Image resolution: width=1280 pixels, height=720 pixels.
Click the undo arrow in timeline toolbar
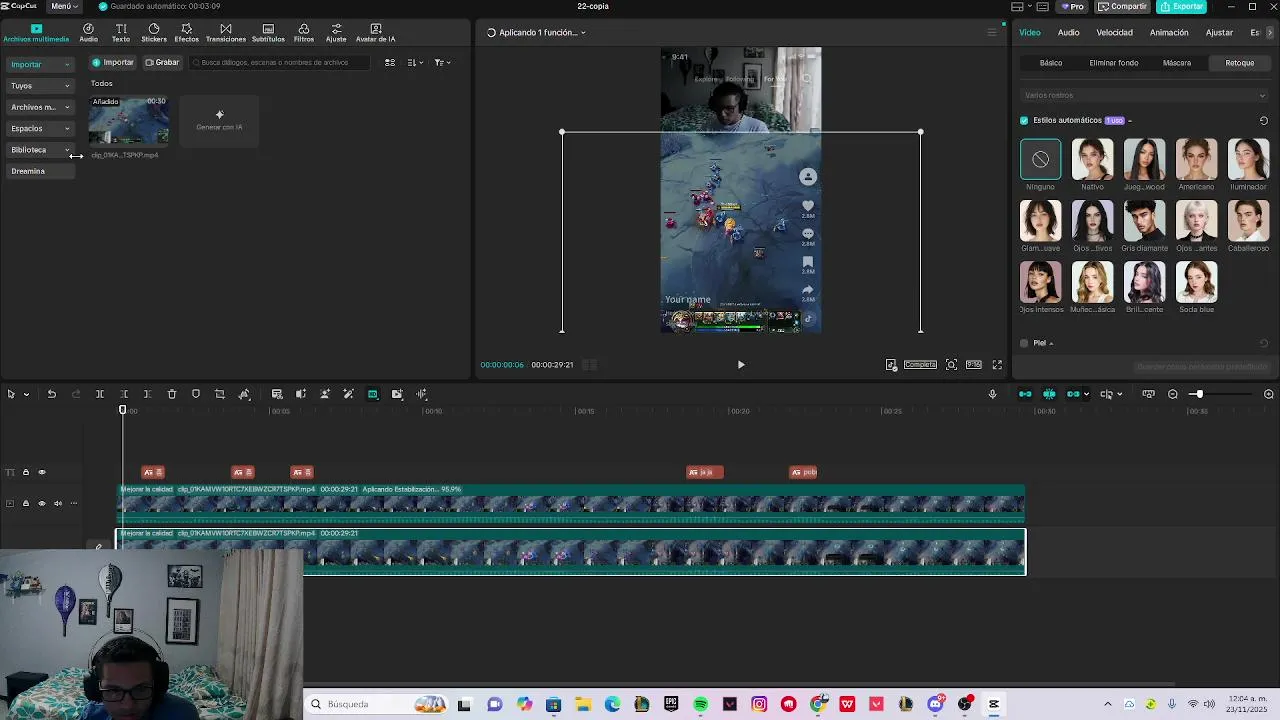(x=52, y=394)
